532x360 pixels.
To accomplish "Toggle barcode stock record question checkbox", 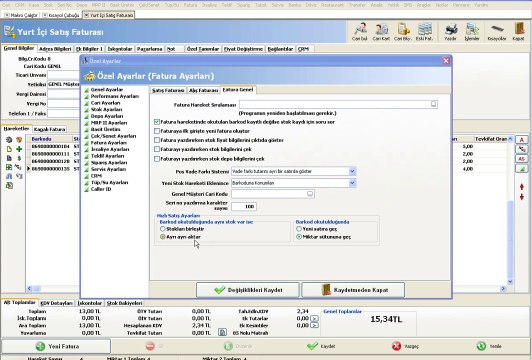I will pos(157,121).
